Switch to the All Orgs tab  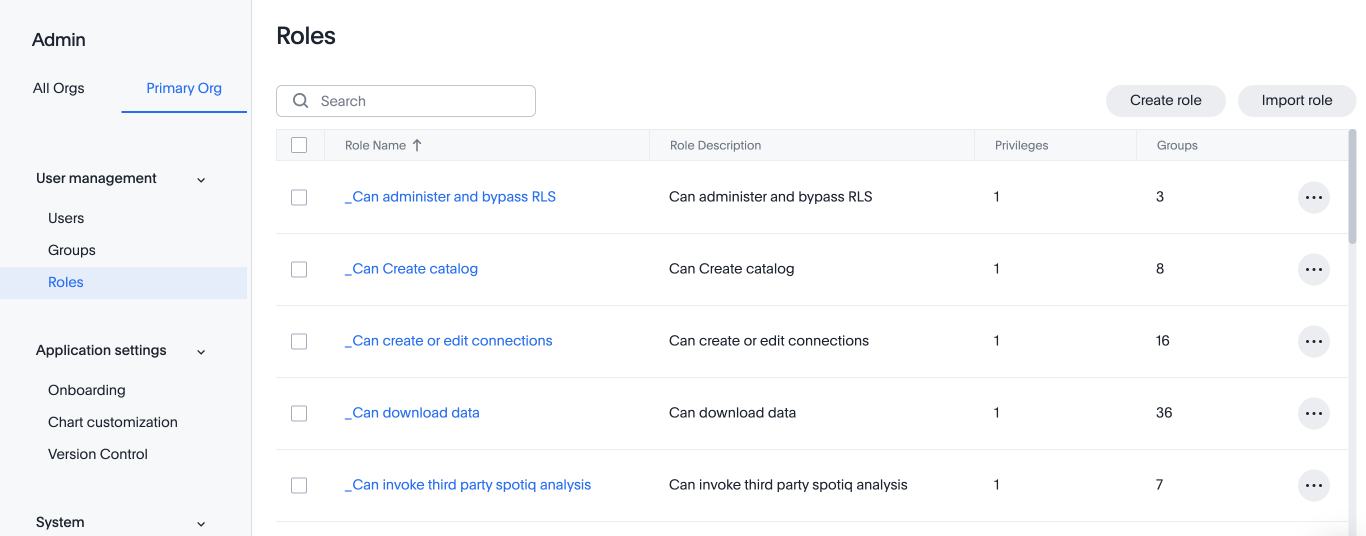coord(59,88)
